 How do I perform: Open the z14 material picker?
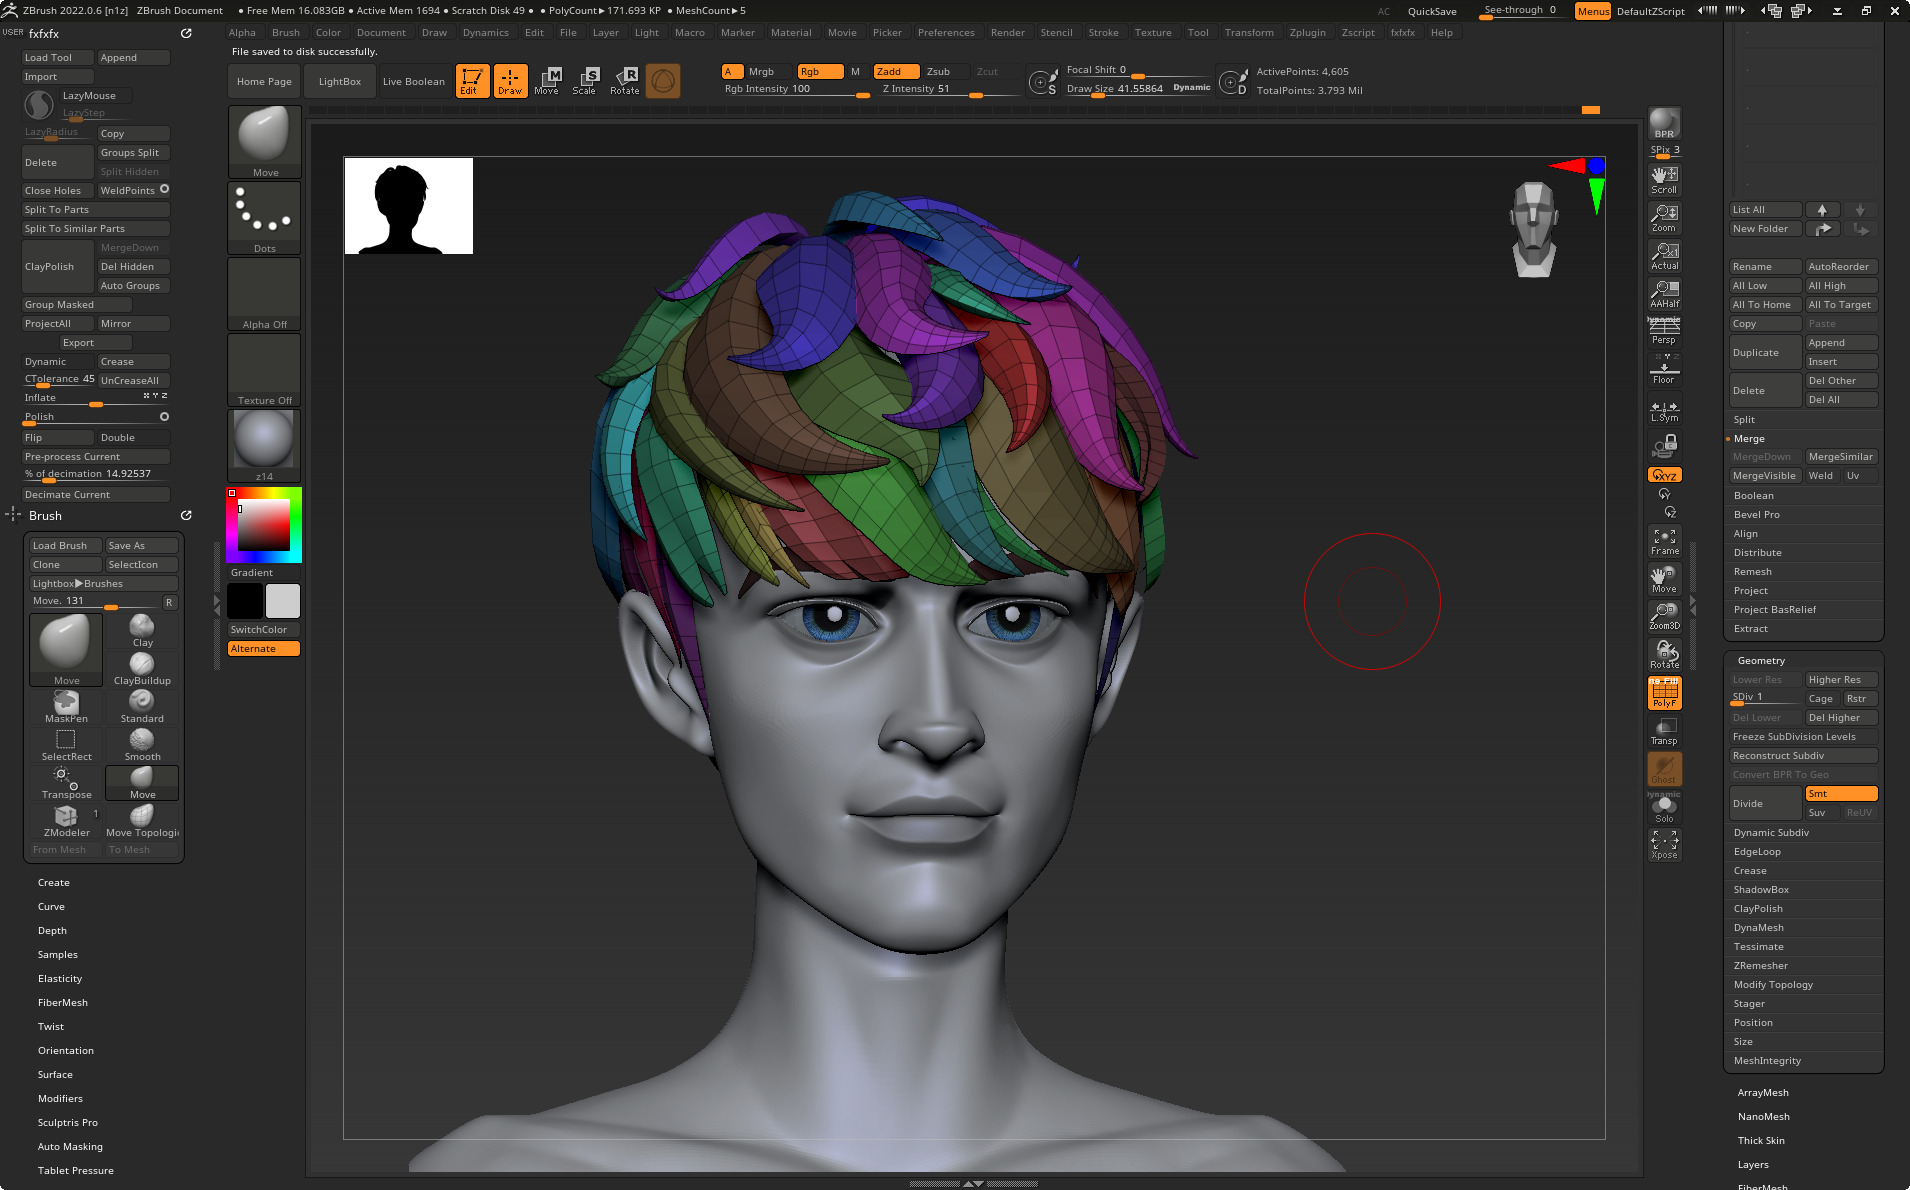point(264,446)
